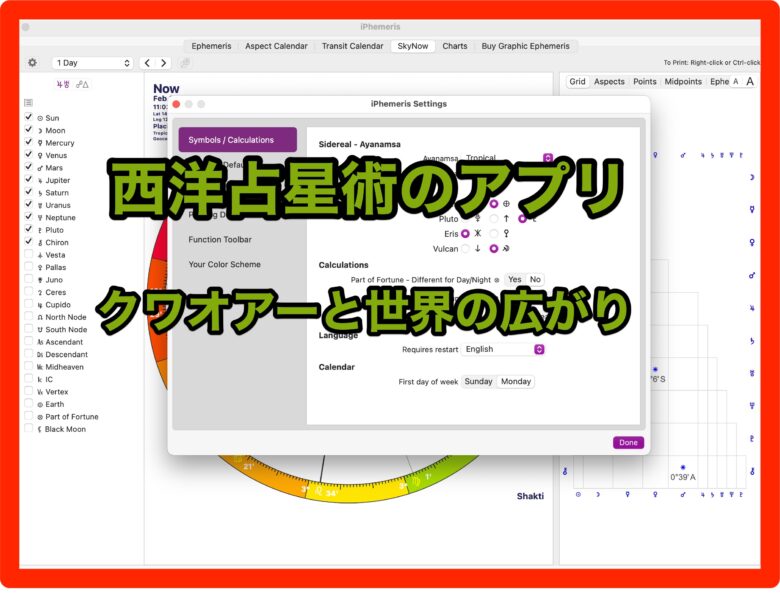Click the Black Moon glyph icon

[40, 429]
